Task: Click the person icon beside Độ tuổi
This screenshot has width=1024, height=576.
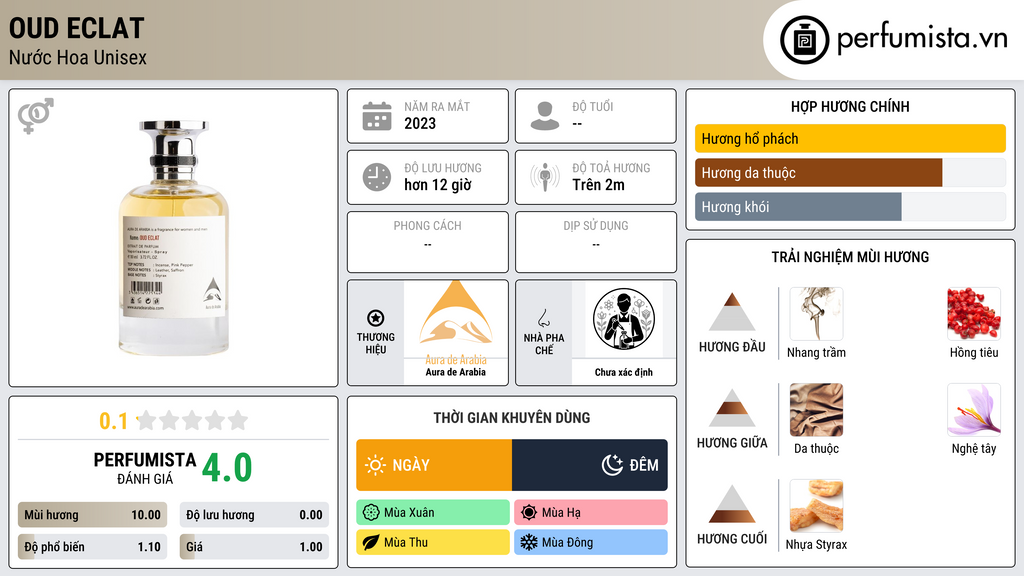Action: [545, 116]
